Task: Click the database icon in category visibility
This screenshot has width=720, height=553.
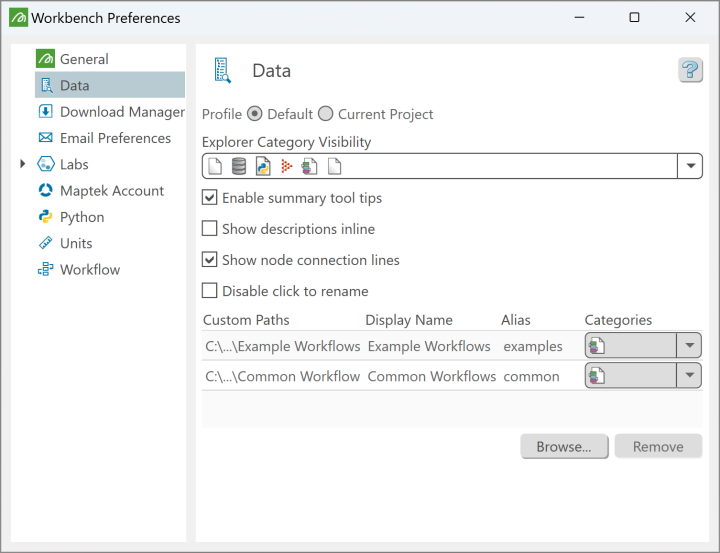Action: (x=239, y=166)
